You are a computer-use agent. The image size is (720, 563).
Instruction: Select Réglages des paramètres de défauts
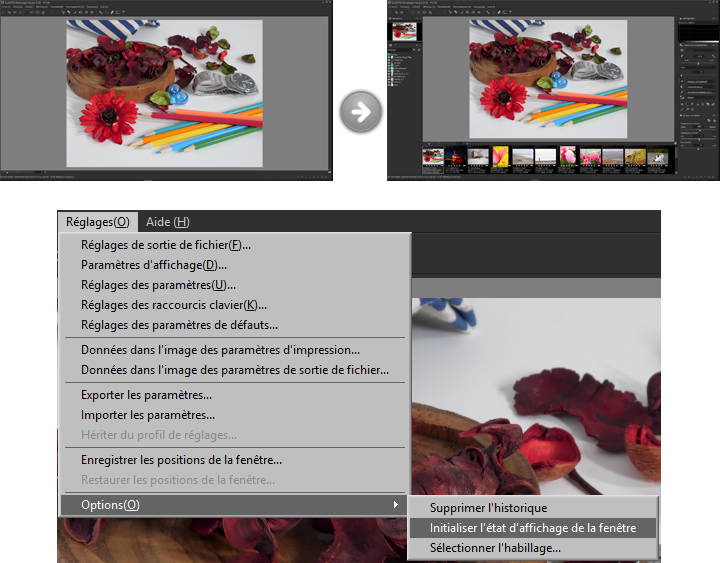[x=179, y=325]
